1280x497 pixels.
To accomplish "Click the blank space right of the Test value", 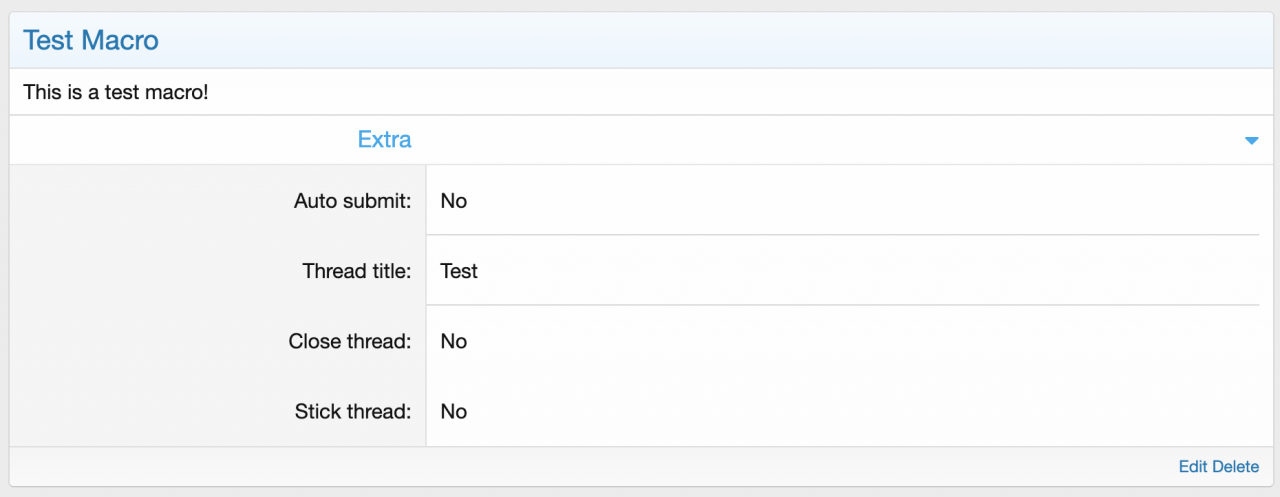I will pos(850,271).
